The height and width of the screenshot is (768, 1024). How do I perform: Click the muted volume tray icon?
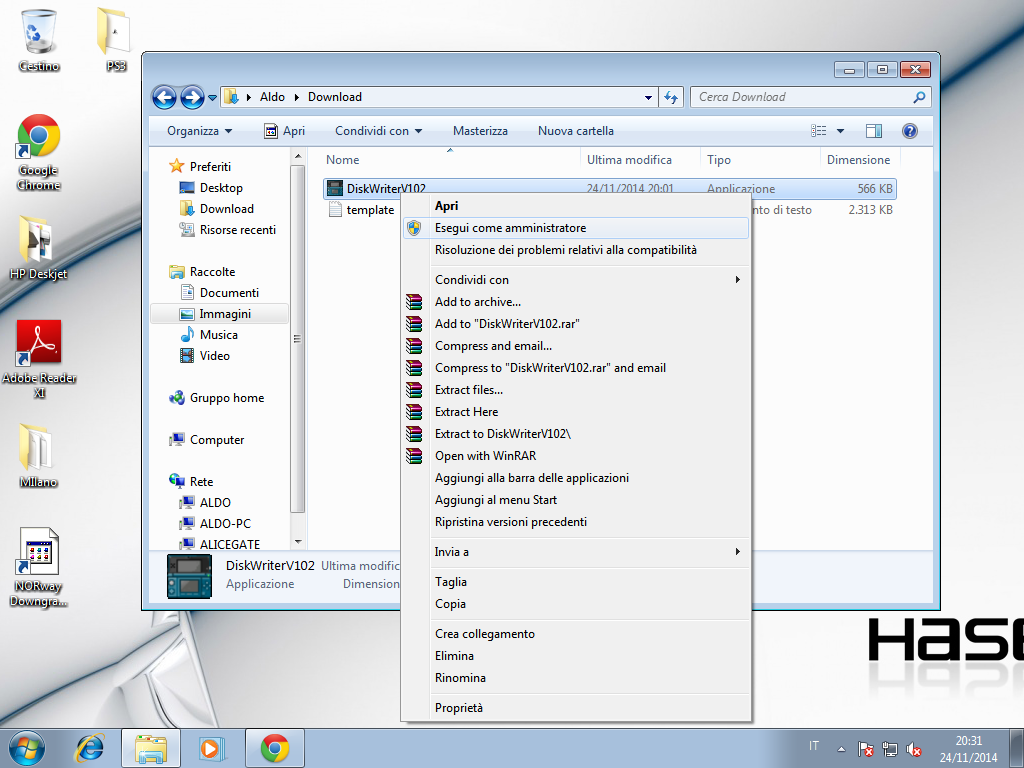click(914, 749)
